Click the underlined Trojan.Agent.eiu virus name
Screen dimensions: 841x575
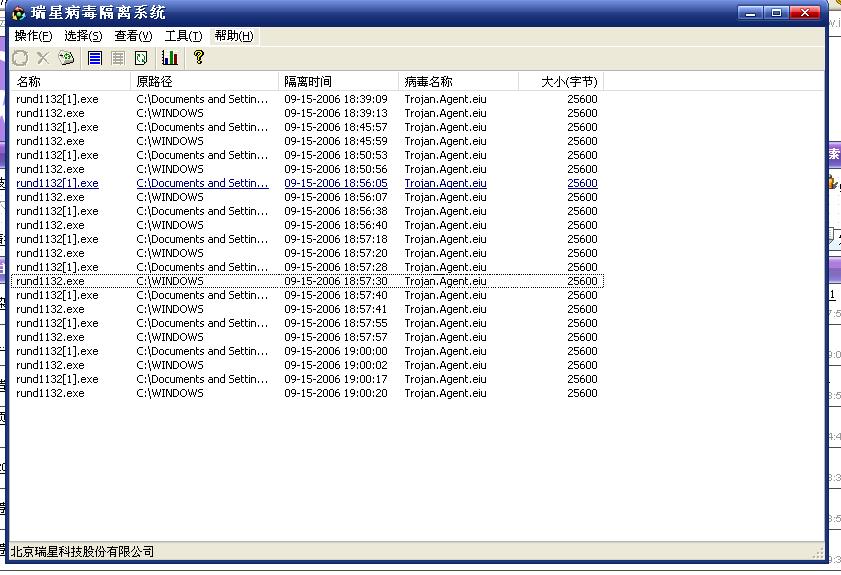(446, 183)
